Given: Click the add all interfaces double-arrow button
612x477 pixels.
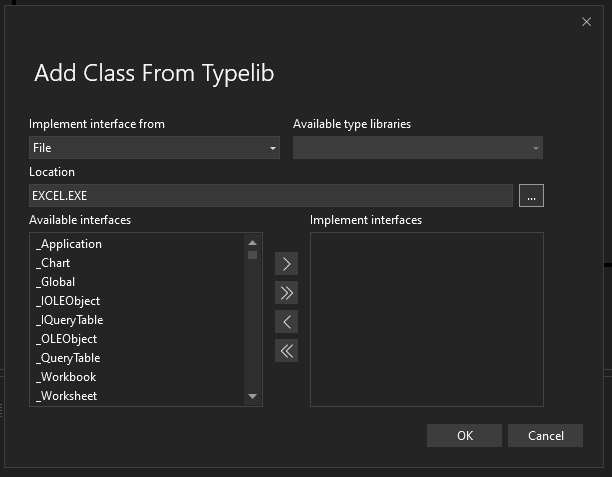Looking at the screenshot, I should coord(286,293).
